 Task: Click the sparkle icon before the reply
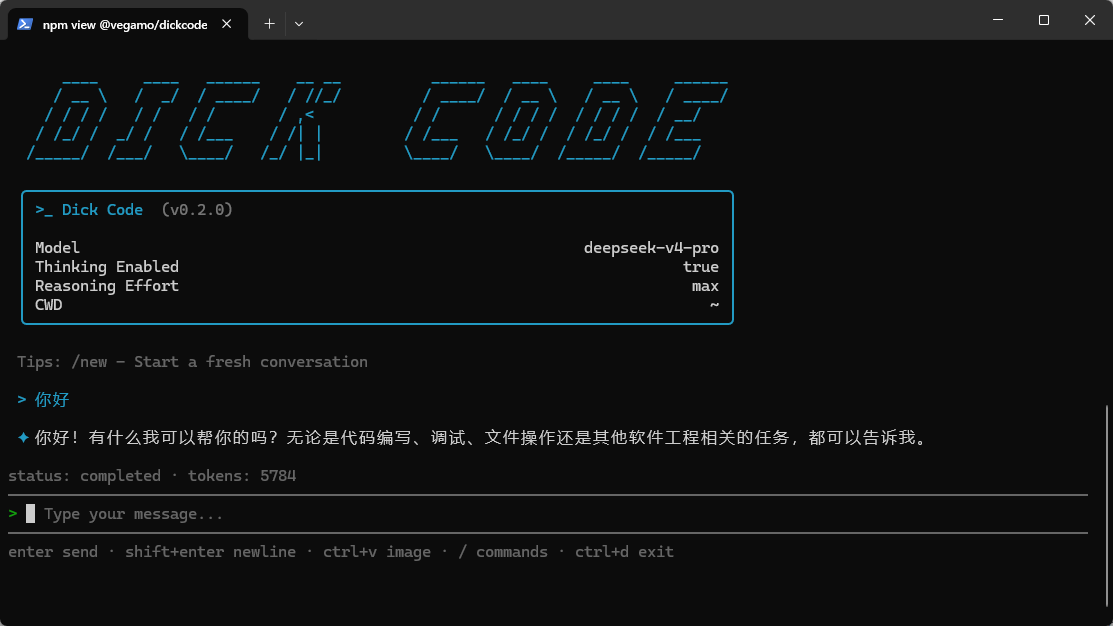coord(23,437)
